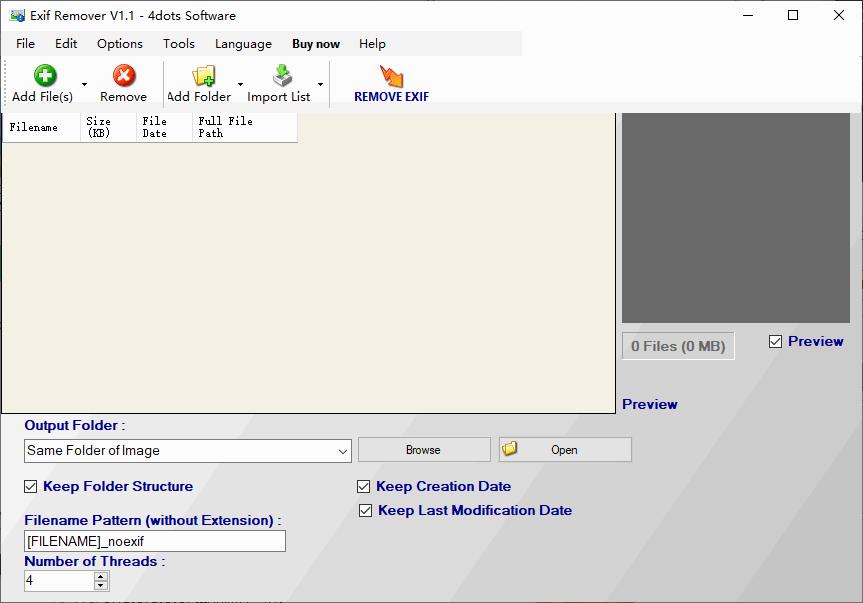Uncheck Keep Creation Date
The width and height of the screenshot is (863, 603).
coord(363,486)
